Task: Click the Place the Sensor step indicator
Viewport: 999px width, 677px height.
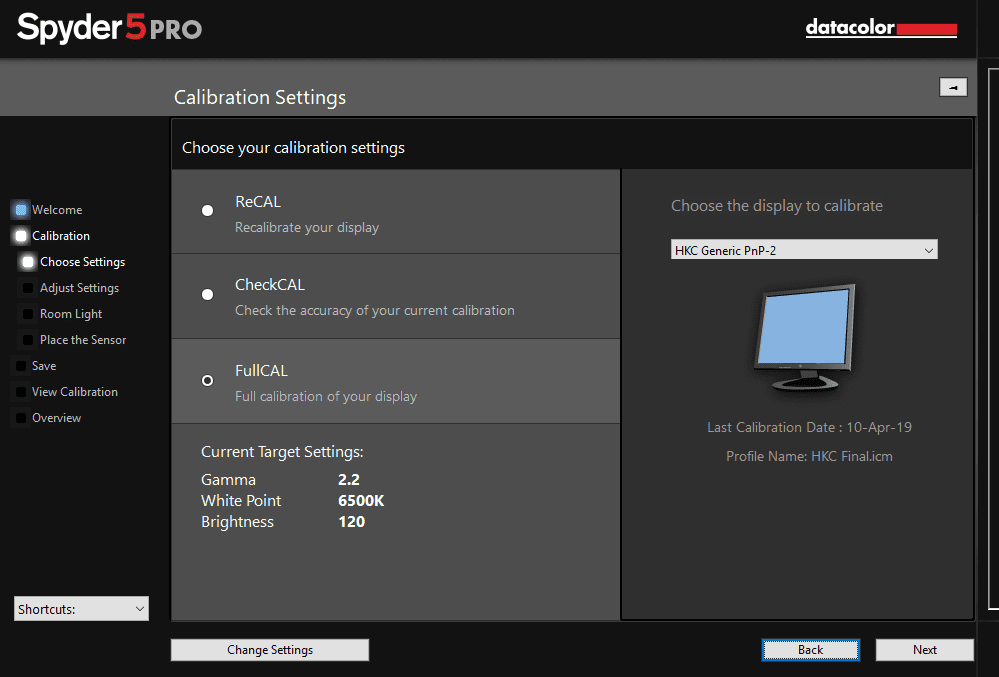Action: [28, 340]
